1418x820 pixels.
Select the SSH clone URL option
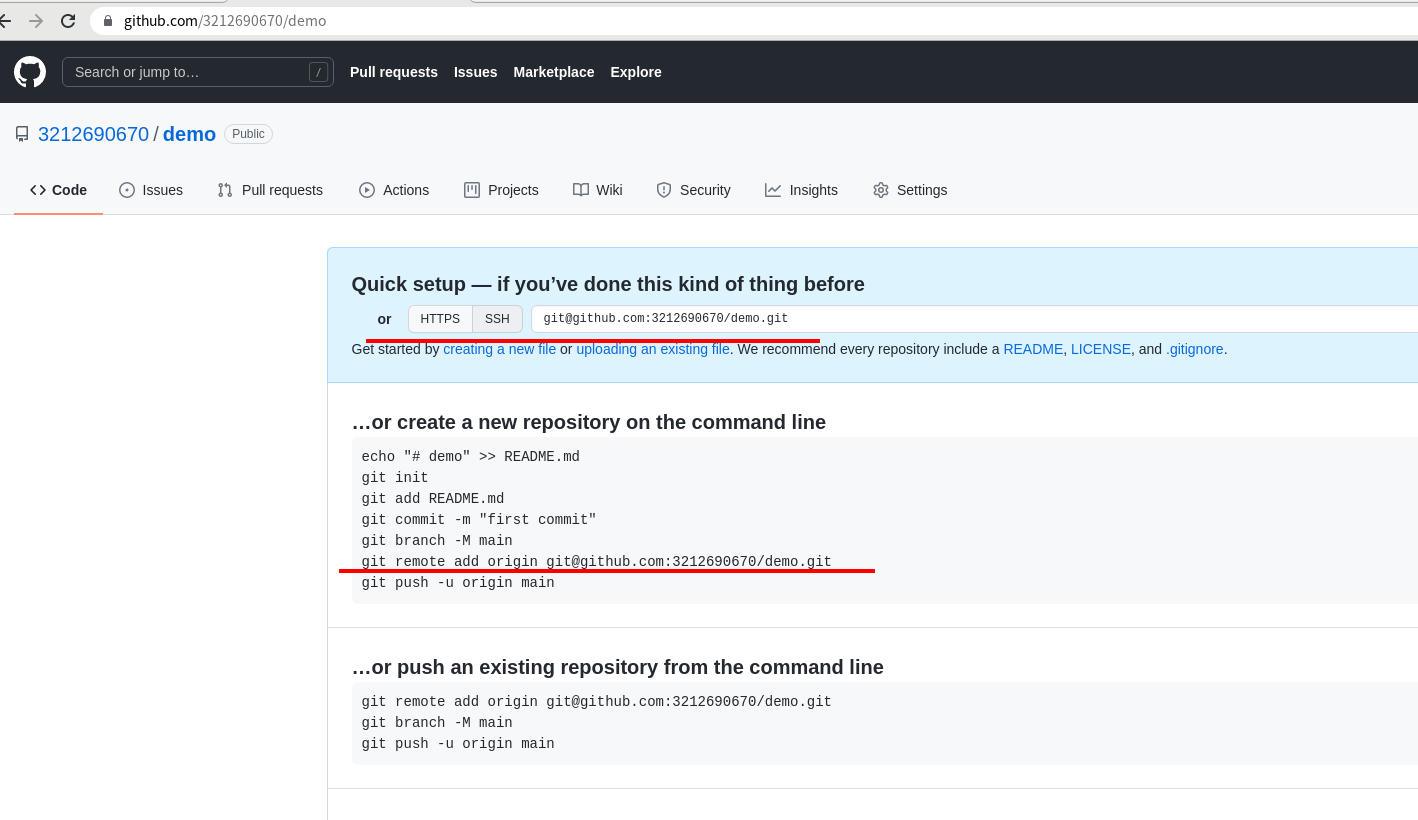(497, 319)
